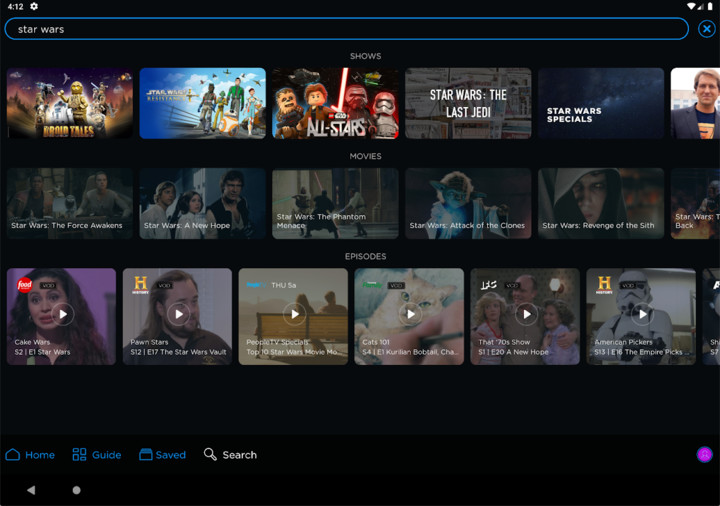Play PeopleTV Specials Star Wars episode
This screenshot has width=720, height=506.
tap(294, 314)
